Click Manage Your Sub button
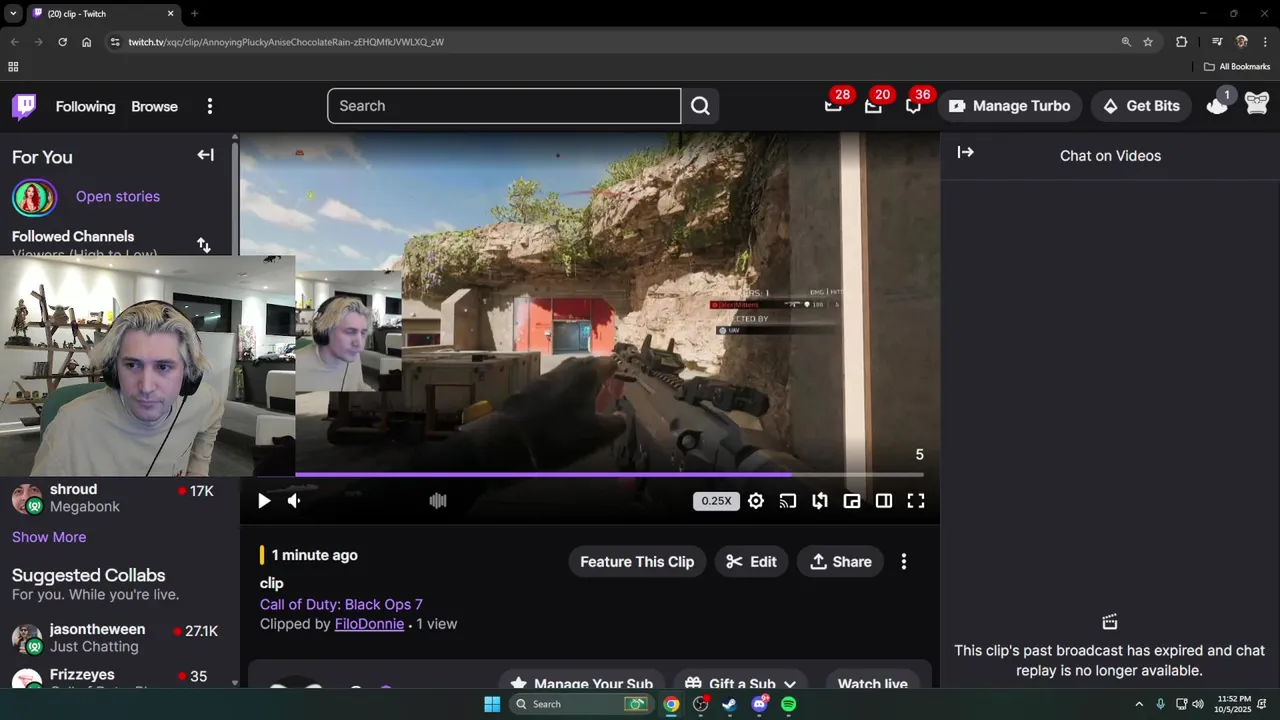Screen dimensions: 1280x720 point(582,684)
